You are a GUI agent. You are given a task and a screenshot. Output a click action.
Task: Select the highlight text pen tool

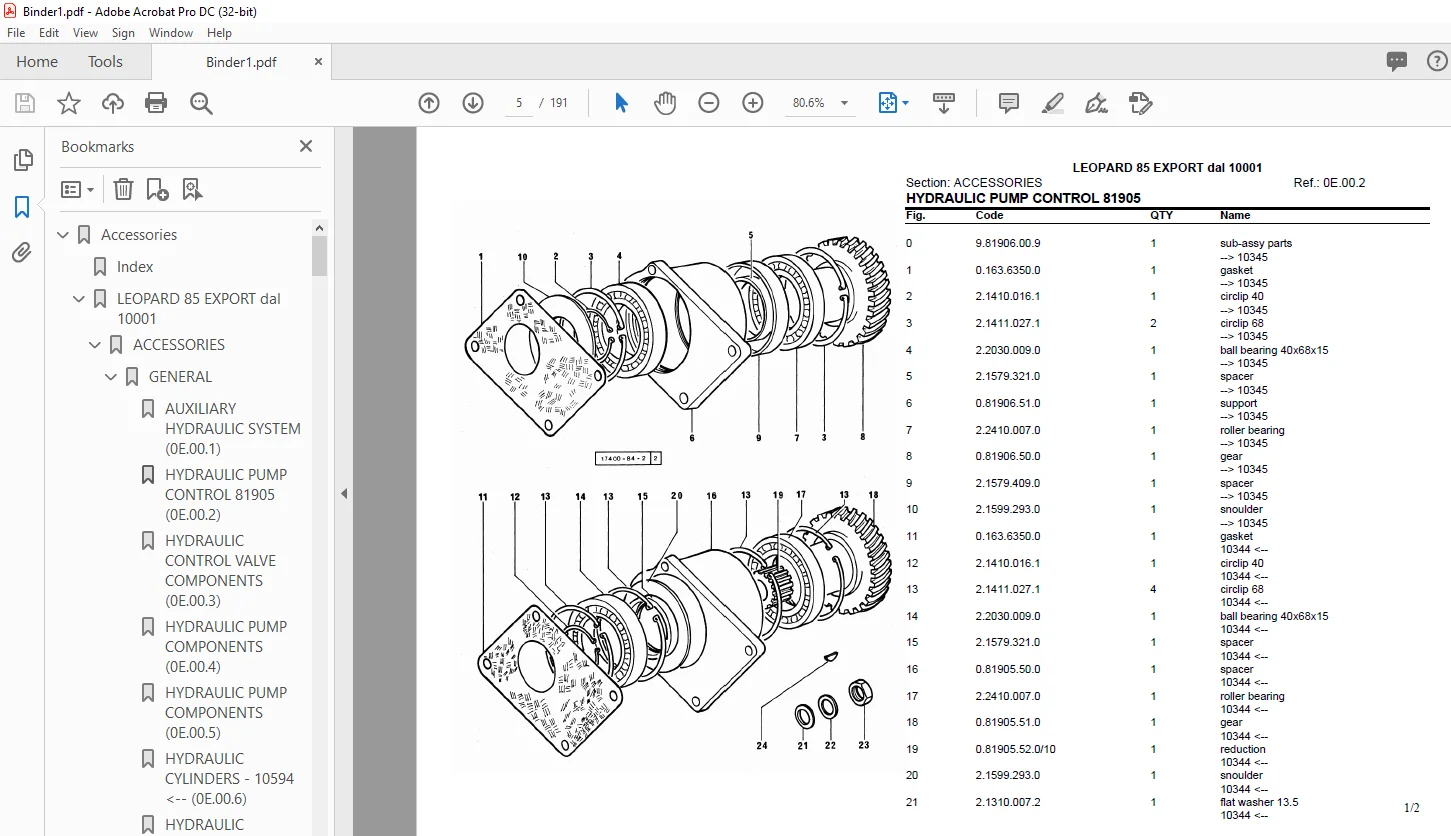tap(1052, 103)
